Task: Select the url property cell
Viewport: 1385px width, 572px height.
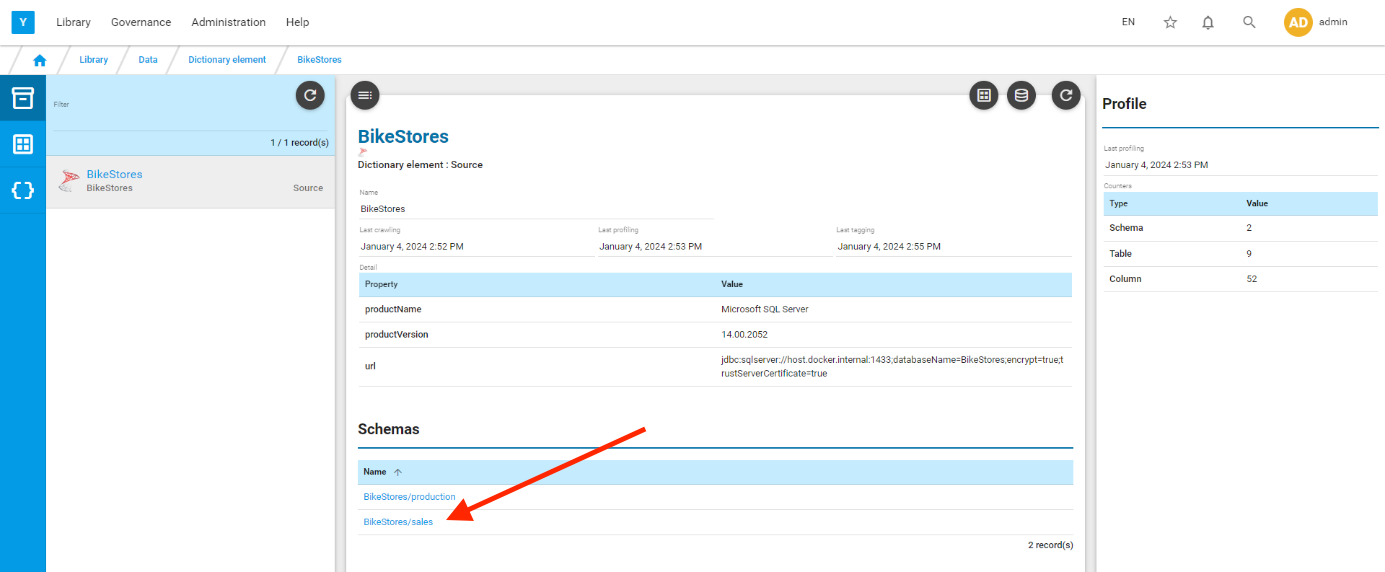Action: tap(370, 366)
